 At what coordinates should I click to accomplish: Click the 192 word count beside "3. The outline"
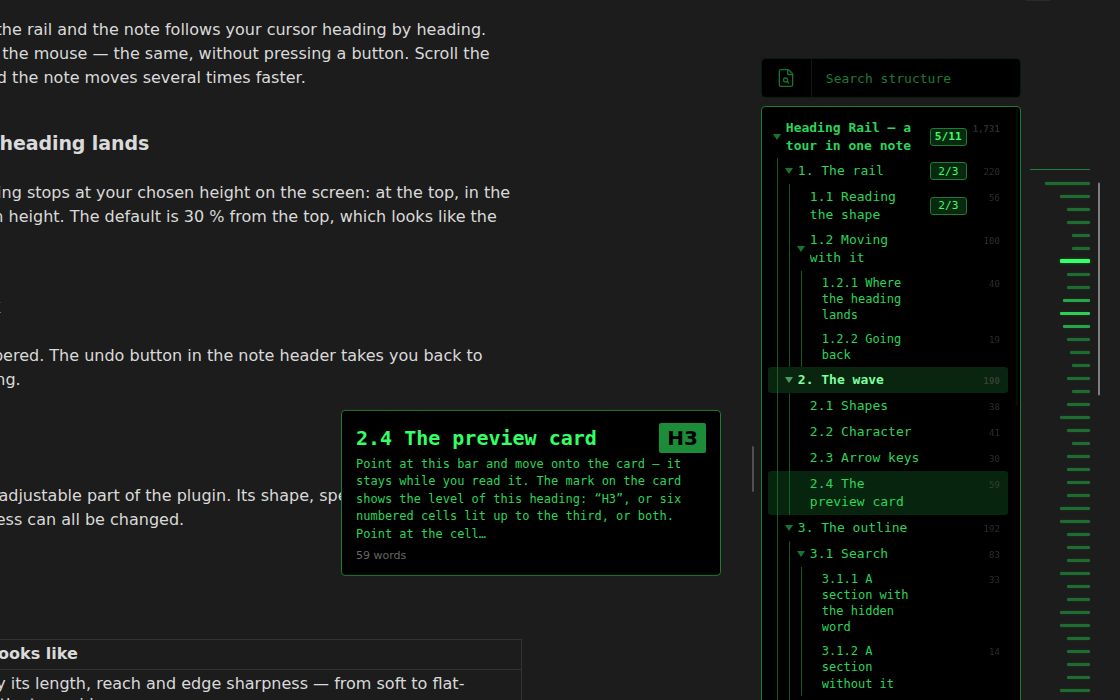click(x=991, y=529)
